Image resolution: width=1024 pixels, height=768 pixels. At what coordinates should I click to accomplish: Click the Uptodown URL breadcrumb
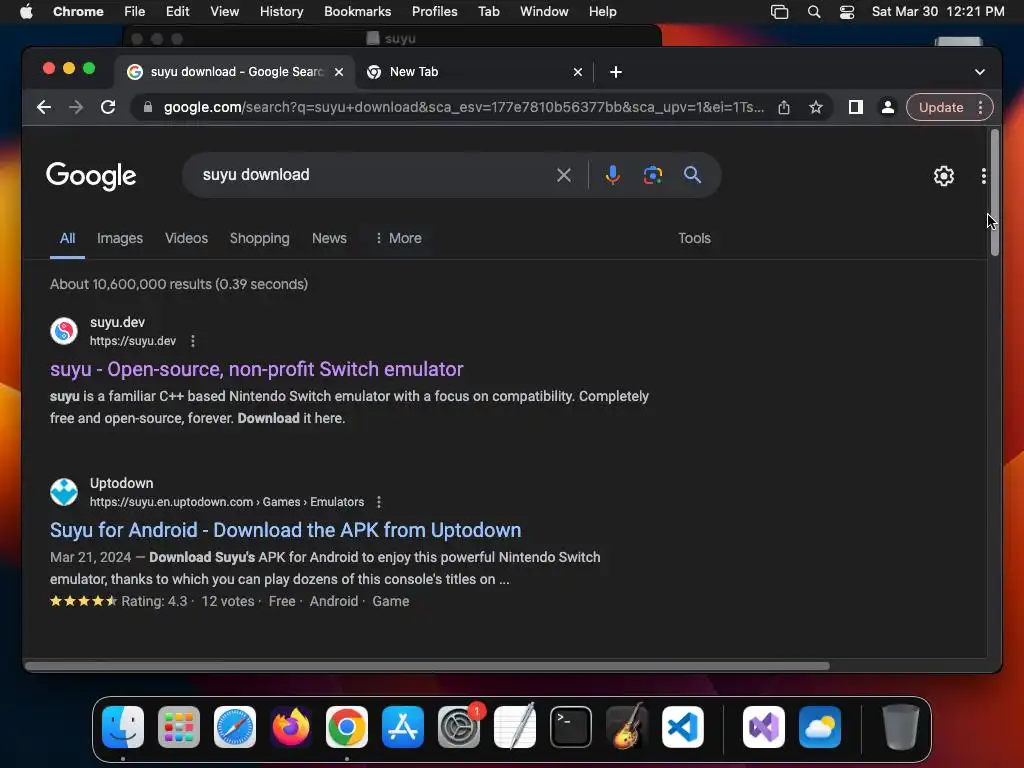coord(227,502)
